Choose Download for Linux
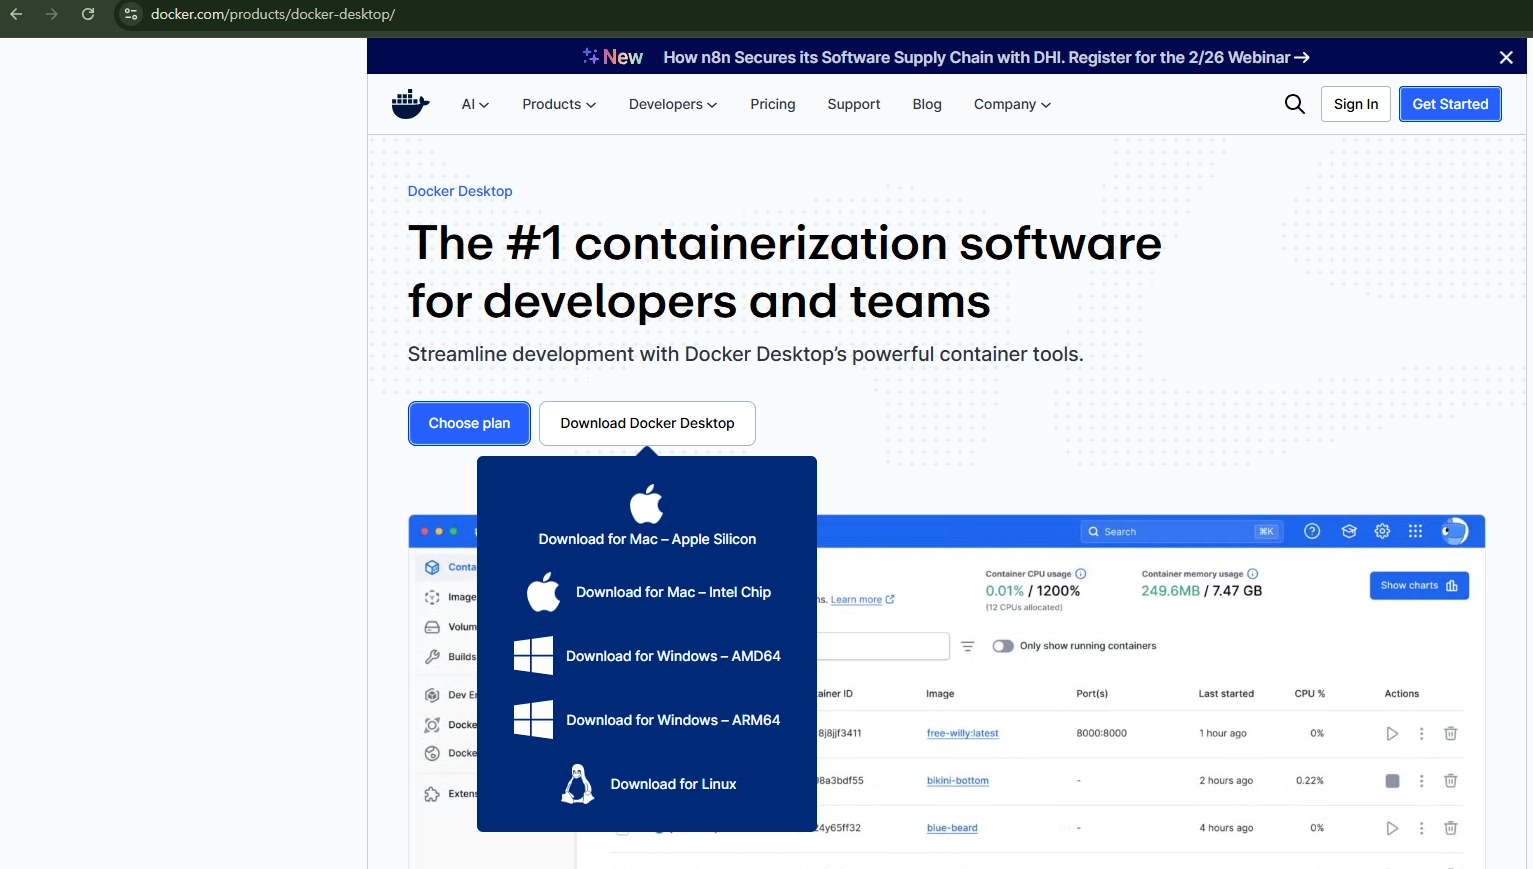Screen dimensions: 1533x869 648,784
